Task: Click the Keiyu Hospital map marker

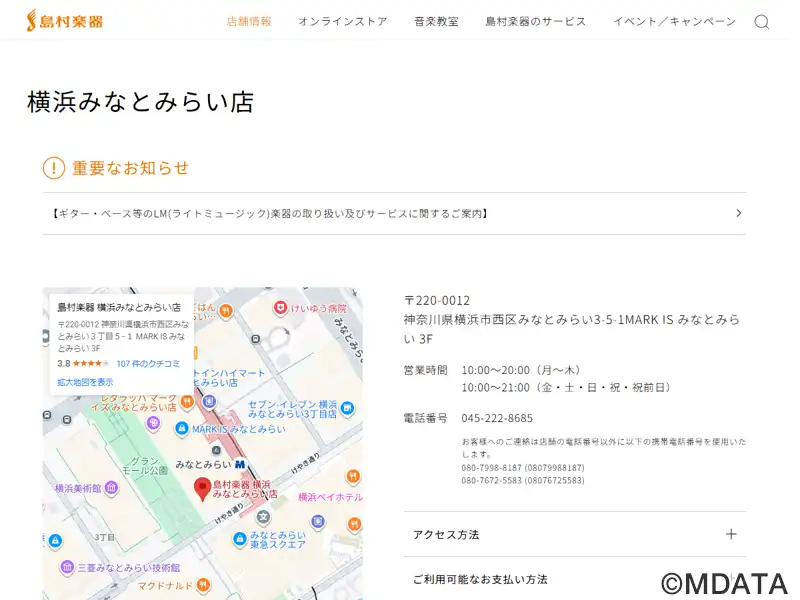Action: pyautogui.click(x=281, y=309)
